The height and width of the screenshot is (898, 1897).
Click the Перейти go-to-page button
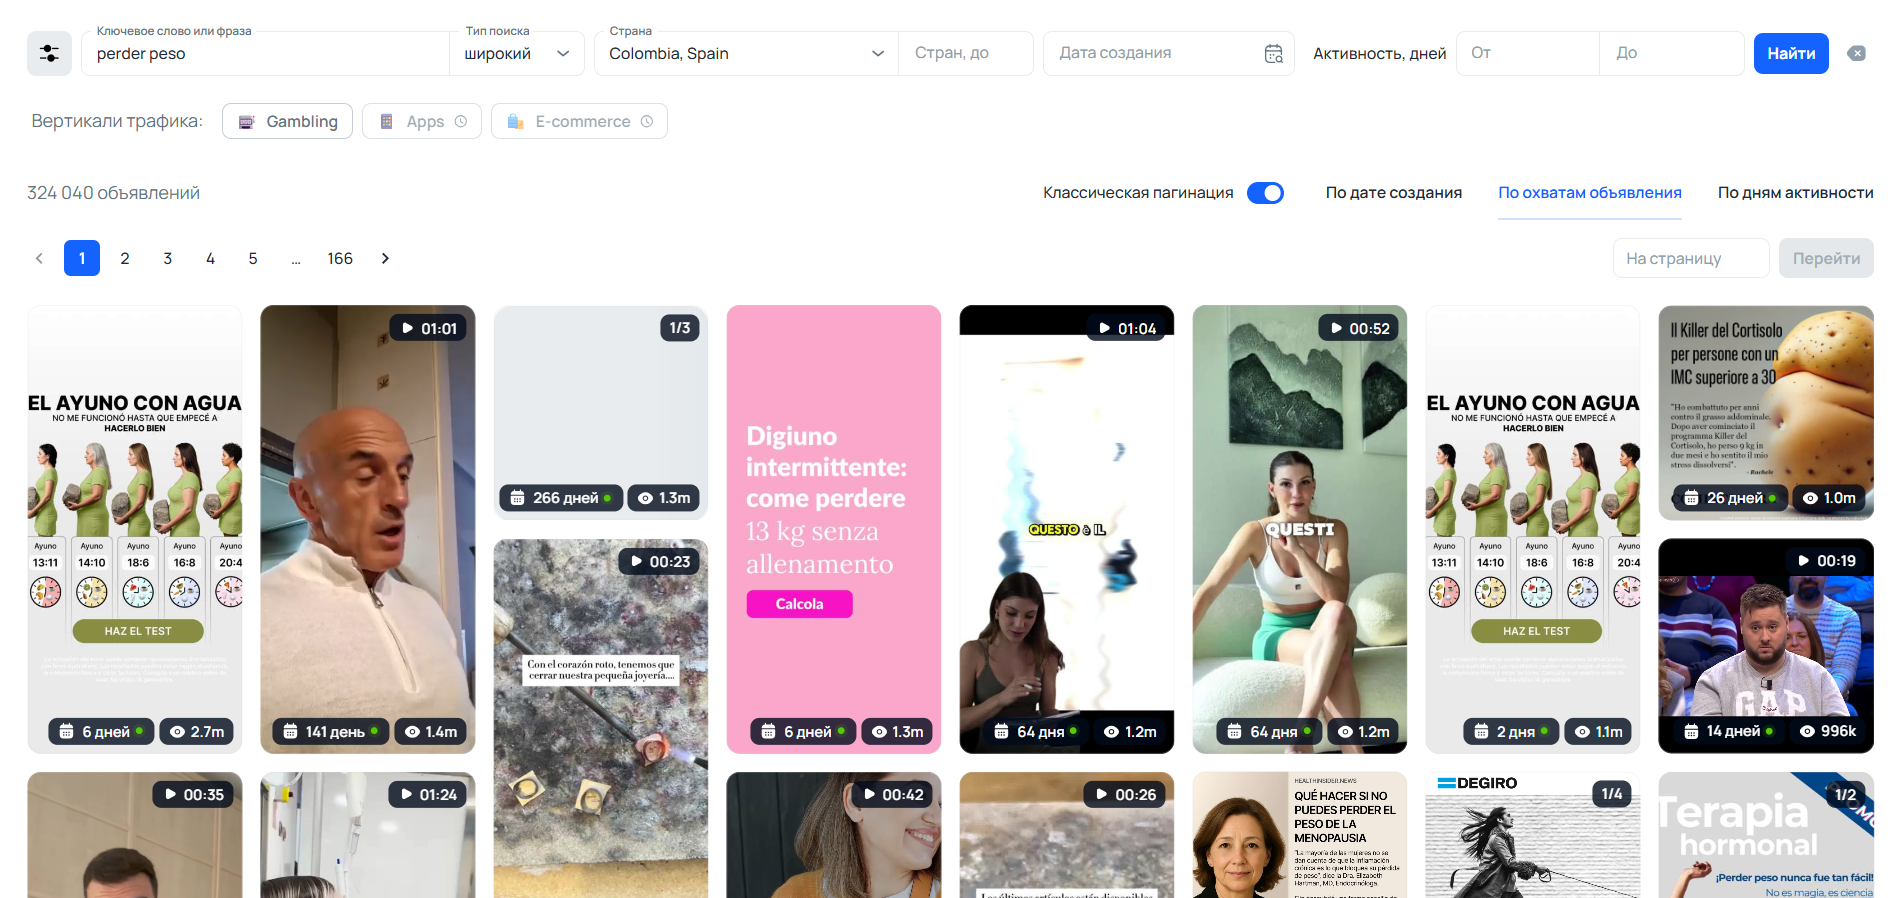1826,258
